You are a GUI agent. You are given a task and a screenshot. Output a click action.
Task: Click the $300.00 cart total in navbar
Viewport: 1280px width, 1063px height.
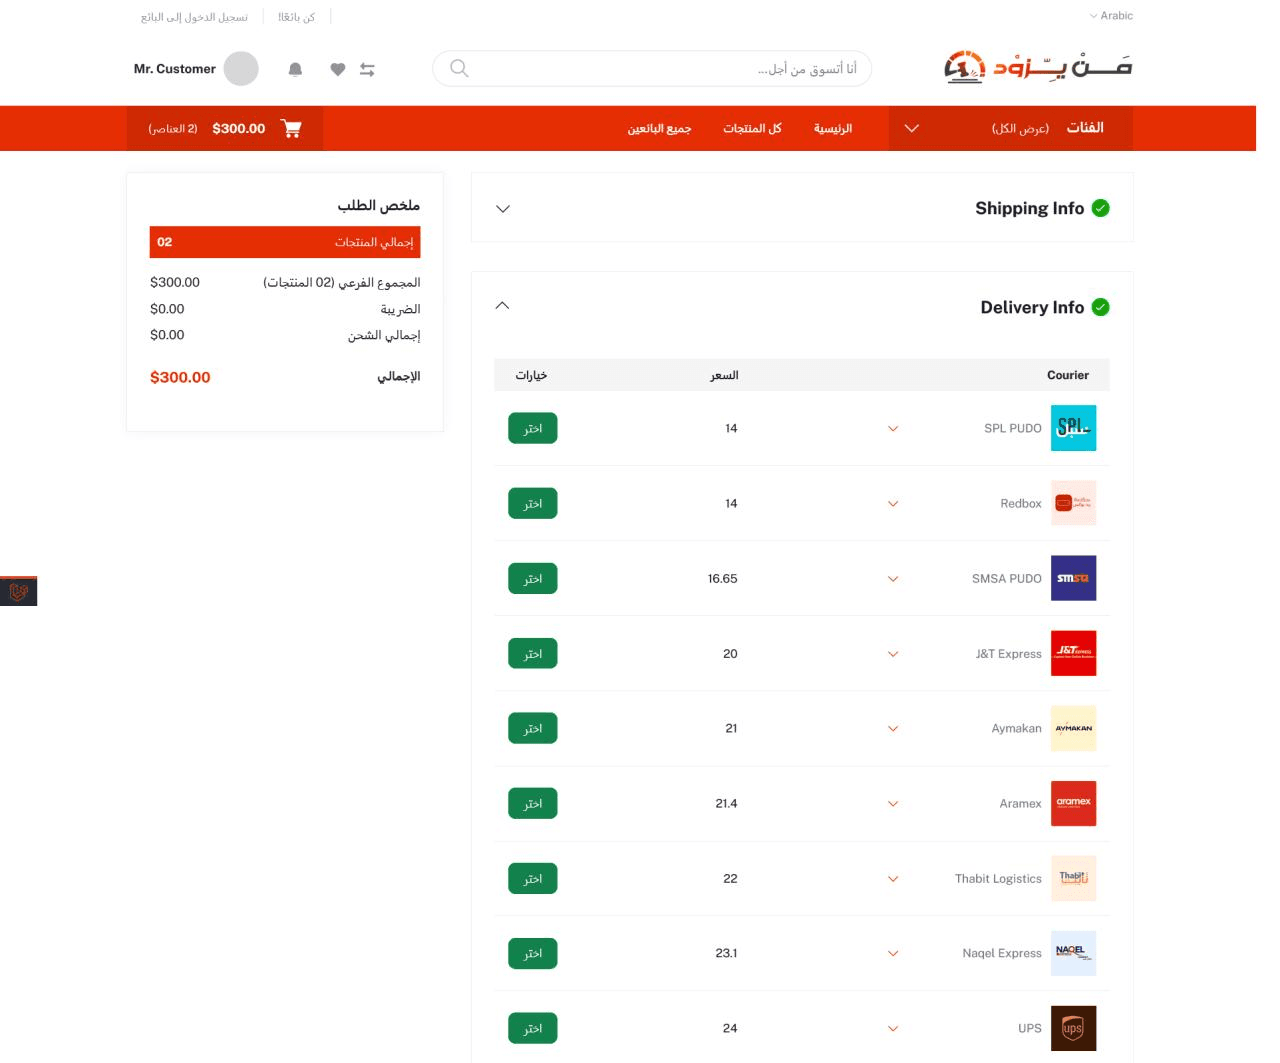(239, 128)
